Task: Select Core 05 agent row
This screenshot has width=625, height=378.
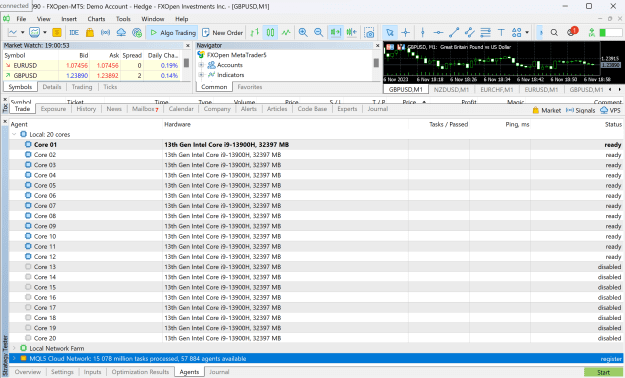Action: (315, 185)
